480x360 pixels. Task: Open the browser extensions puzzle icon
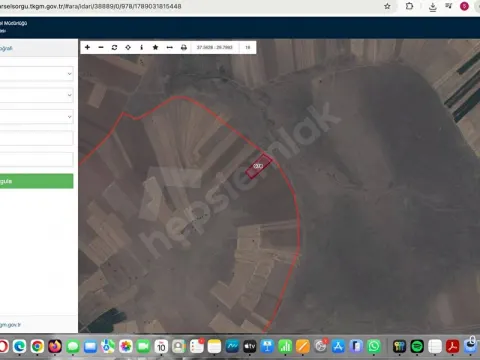pyautogui.click(x=409, y=6)
